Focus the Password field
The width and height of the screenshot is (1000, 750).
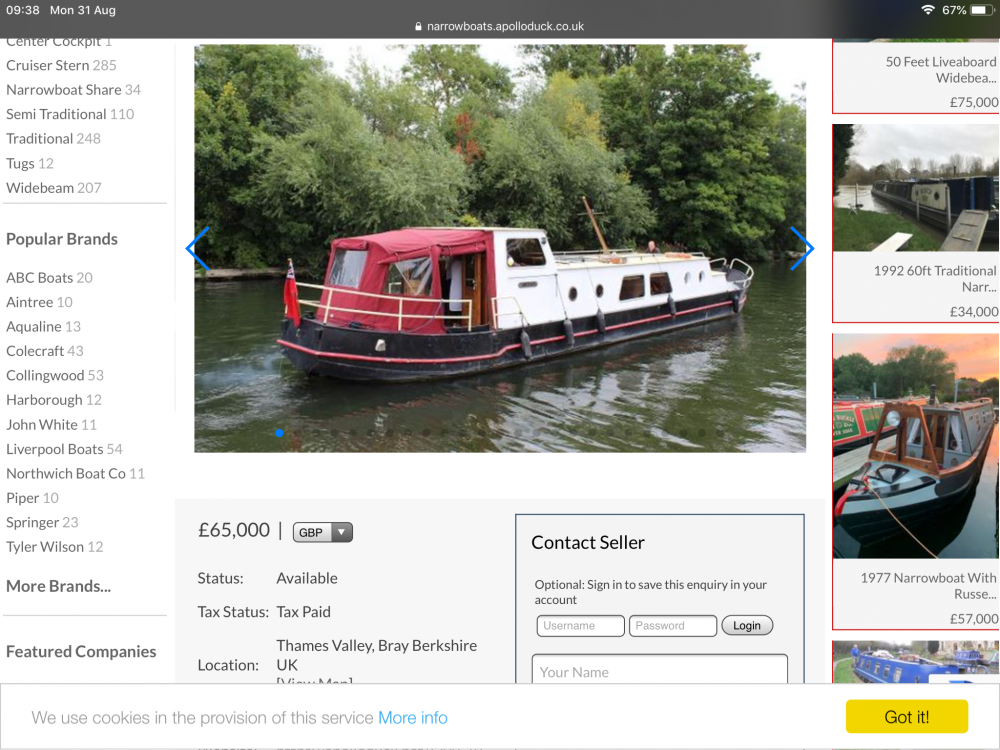(673, 626)
